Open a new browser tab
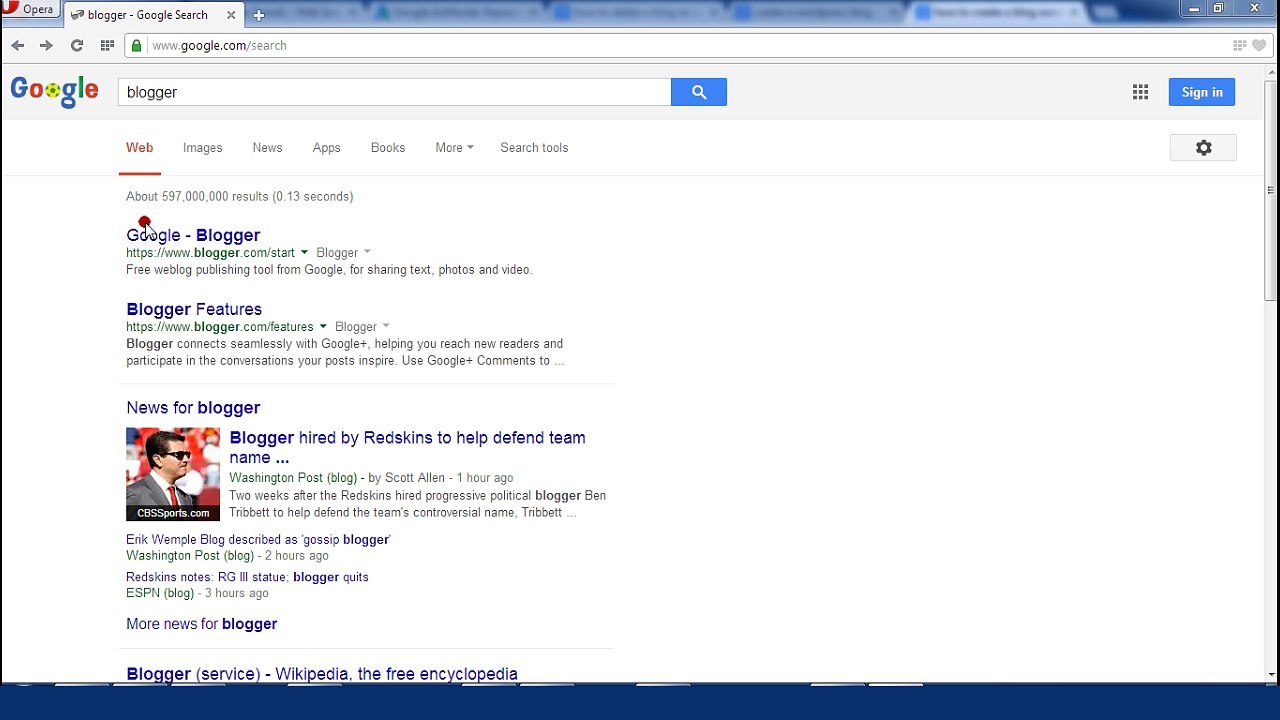 pos(258,15)
